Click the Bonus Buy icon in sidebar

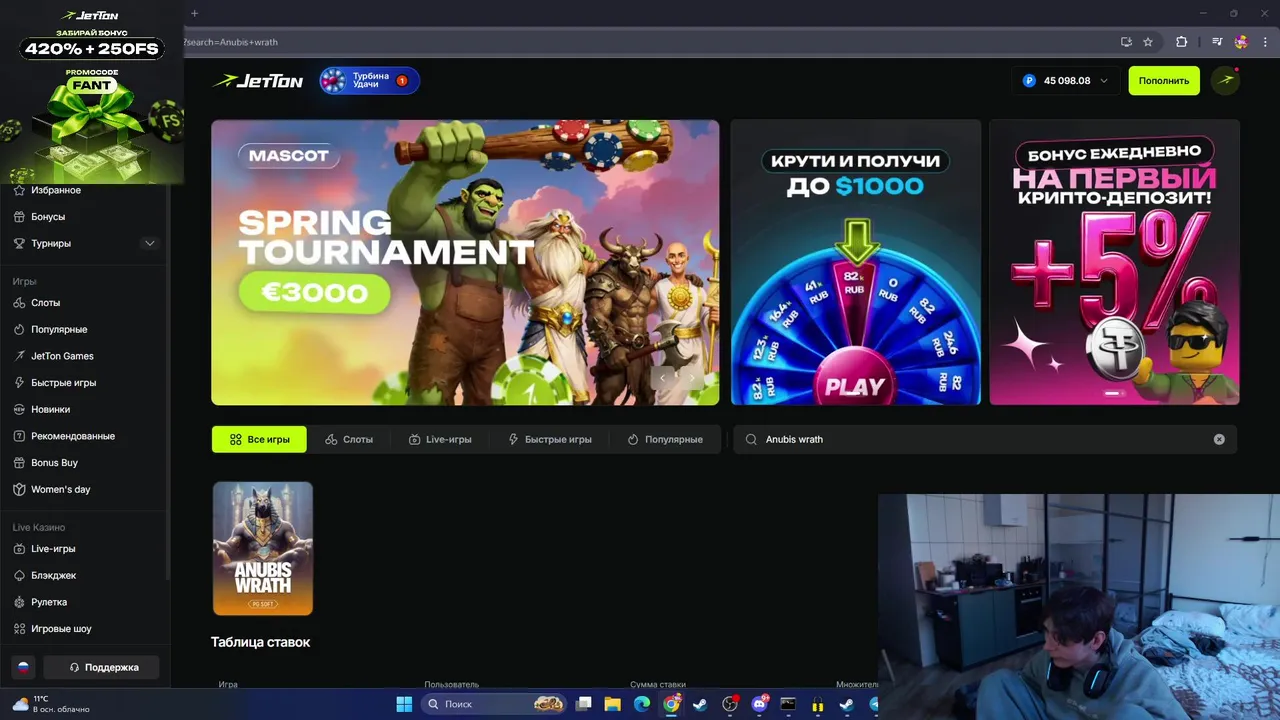[x=19, y=463]
